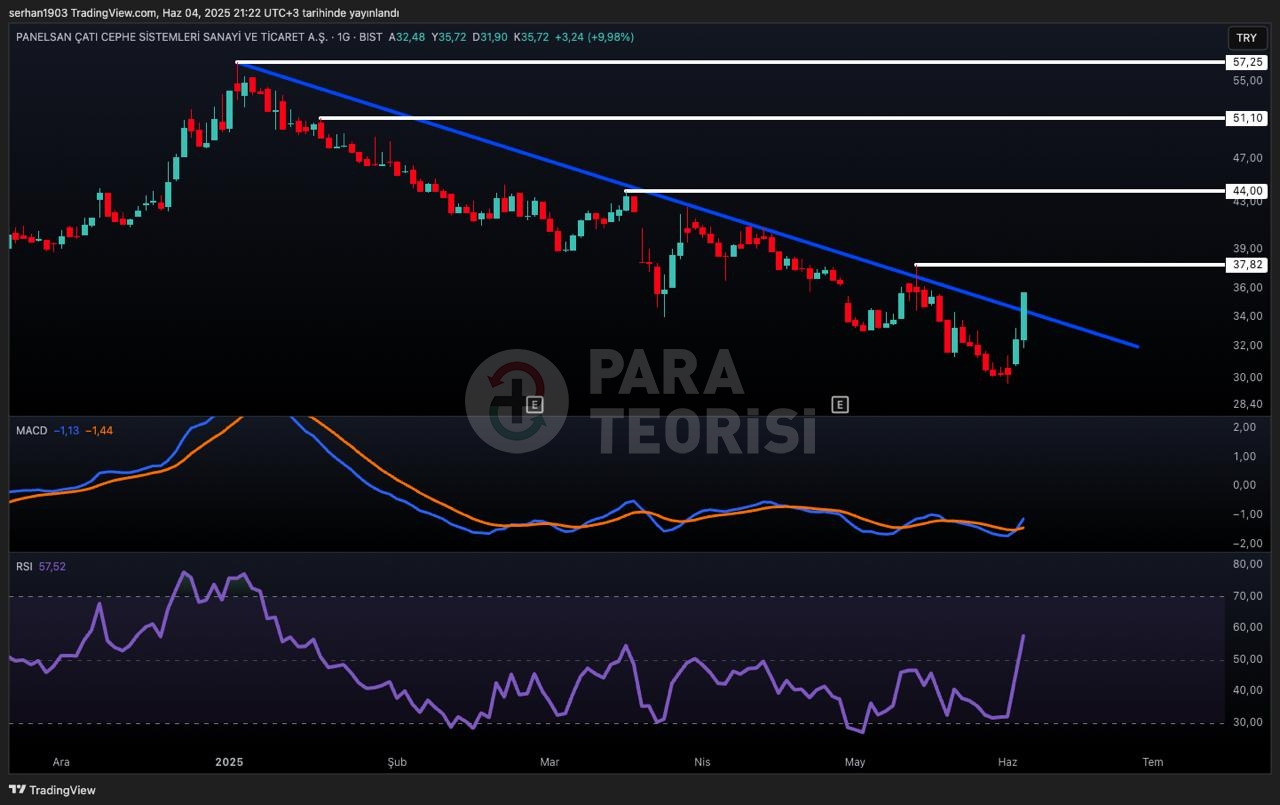Click the BIST exchange label

(370, 37)
